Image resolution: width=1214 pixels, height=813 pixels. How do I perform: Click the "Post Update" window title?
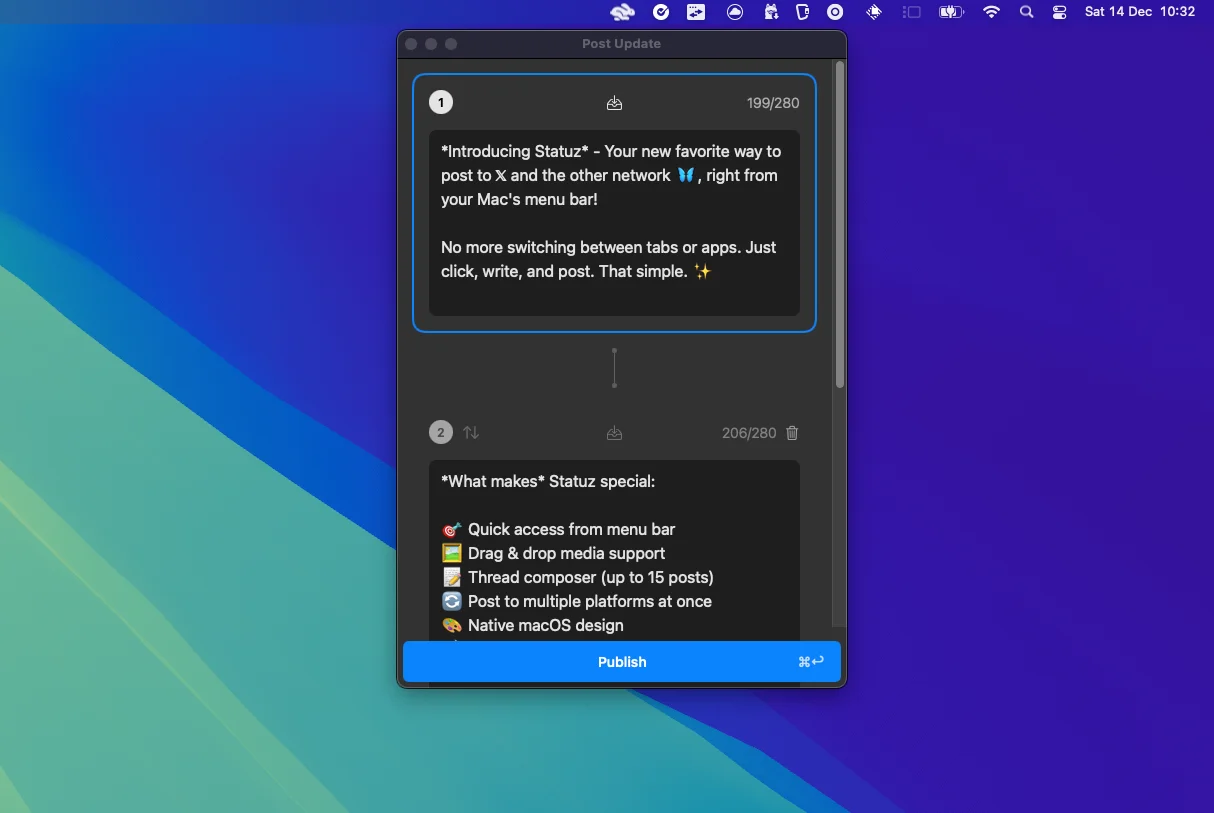tap(622, 44)
